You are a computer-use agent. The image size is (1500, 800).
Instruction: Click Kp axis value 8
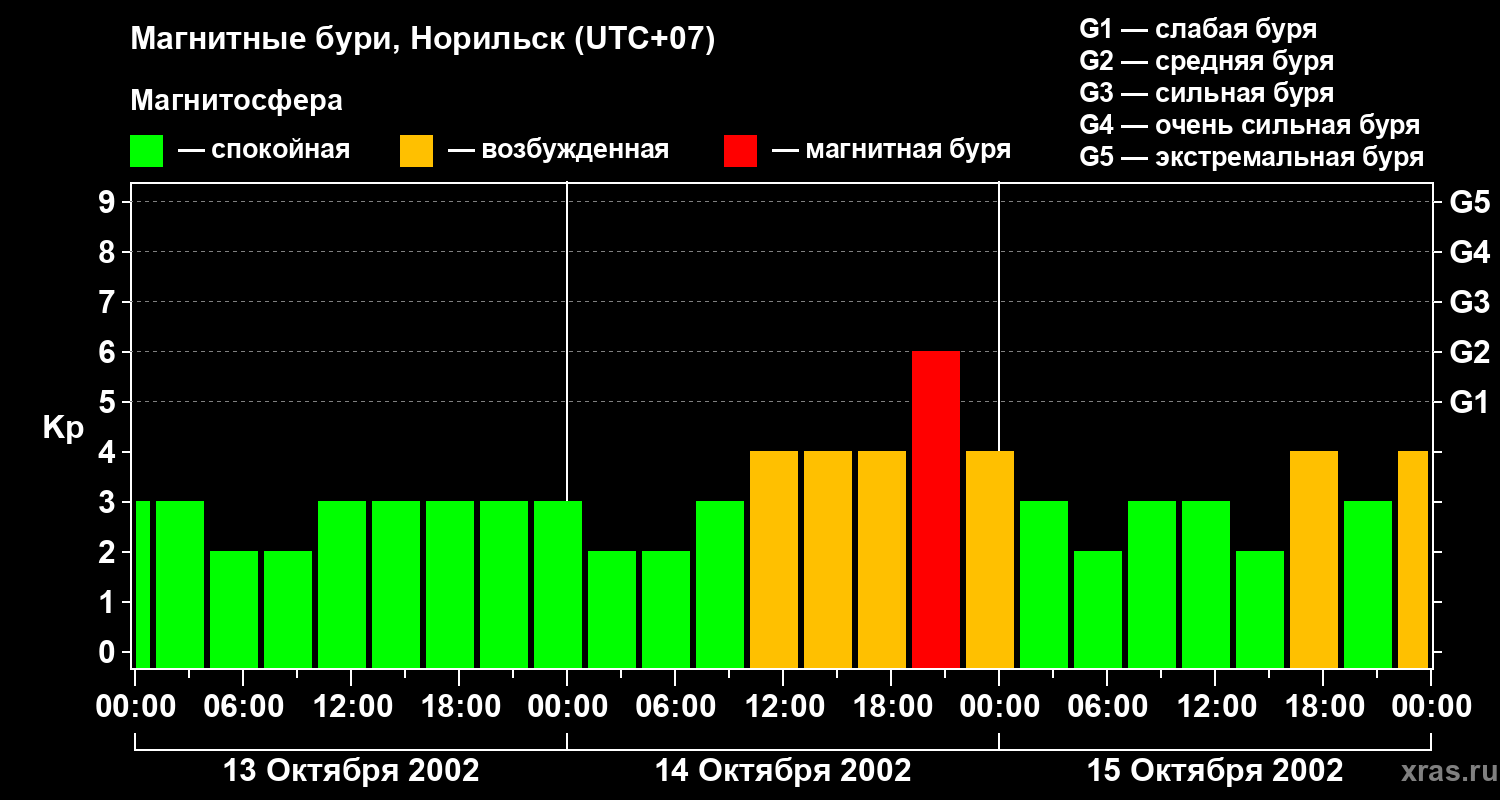click(x=109, y=252)
